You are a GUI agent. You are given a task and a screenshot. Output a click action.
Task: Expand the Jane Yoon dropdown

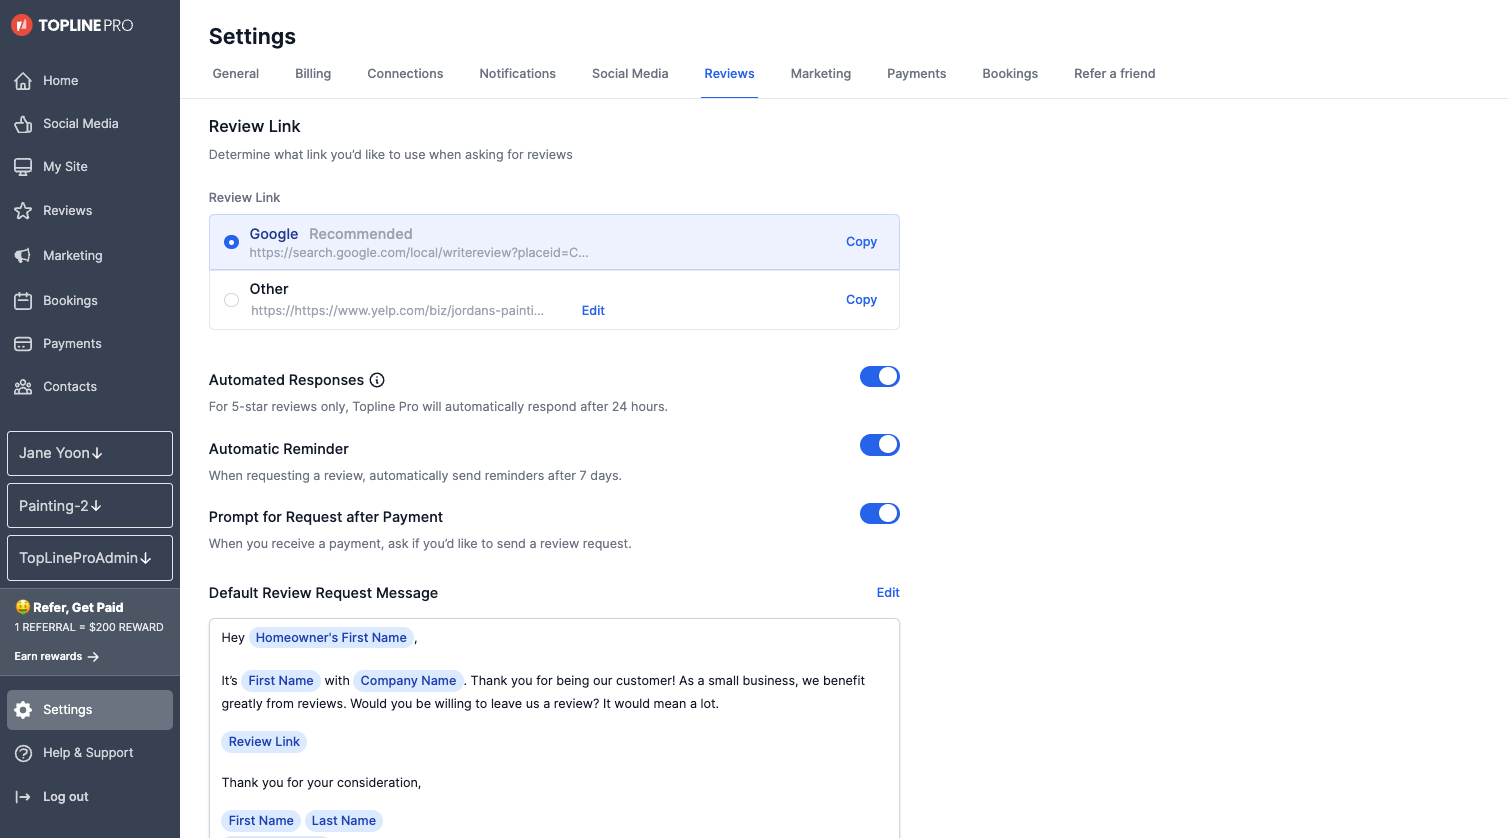(90, 453)
